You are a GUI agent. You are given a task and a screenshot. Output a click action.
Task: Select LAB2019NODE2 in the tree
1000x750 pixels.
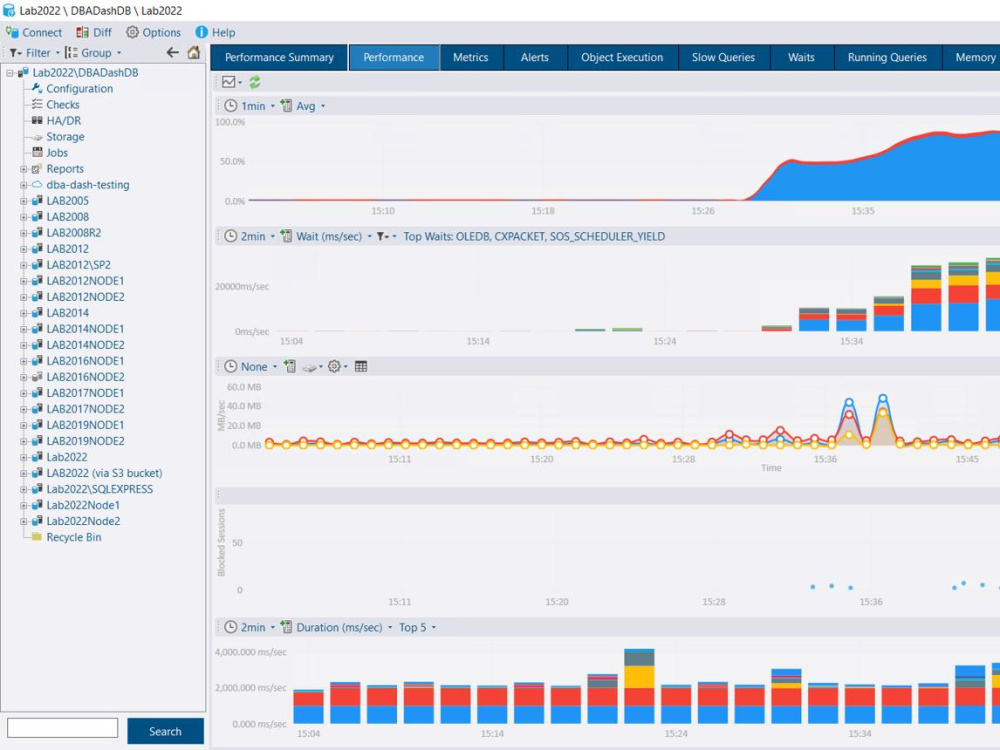[85, 441]
